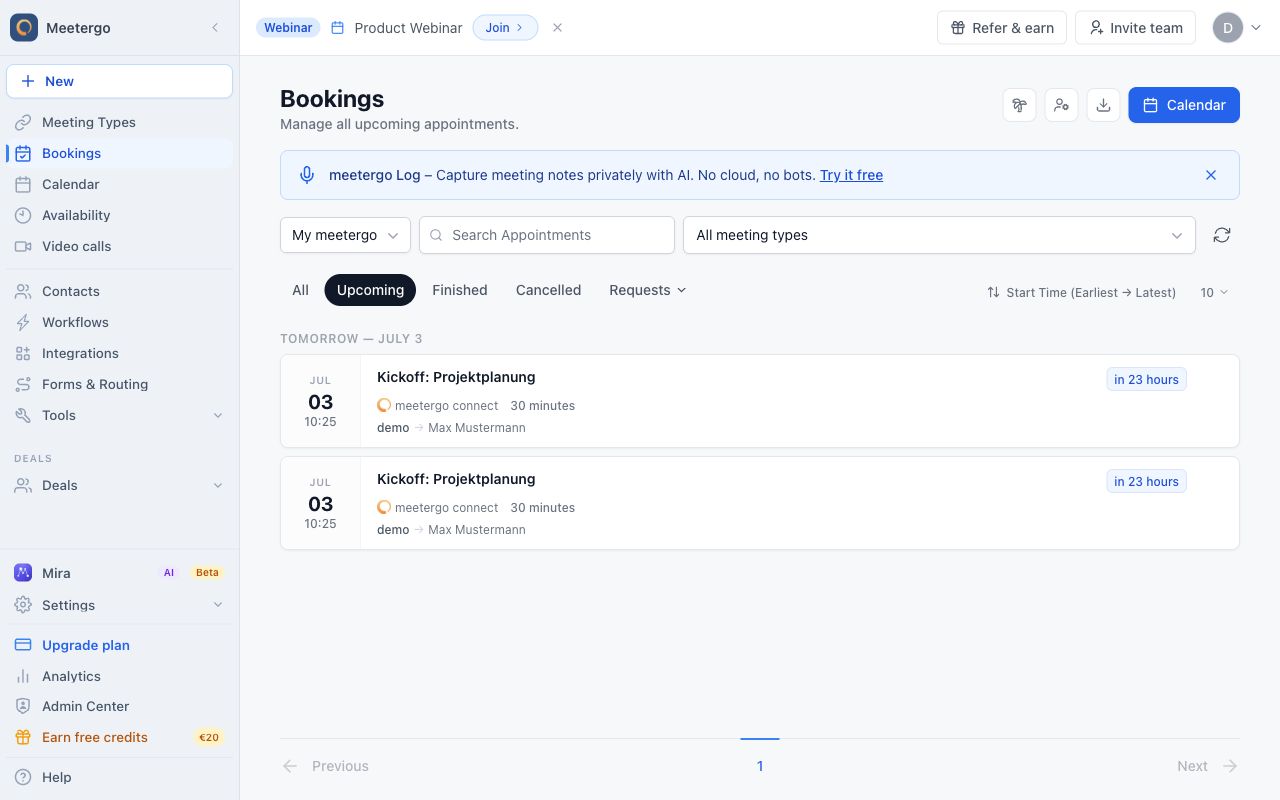Refresh the bookings list
This screenshot has width=1280, height=800.
click(x=1222, y=235)
